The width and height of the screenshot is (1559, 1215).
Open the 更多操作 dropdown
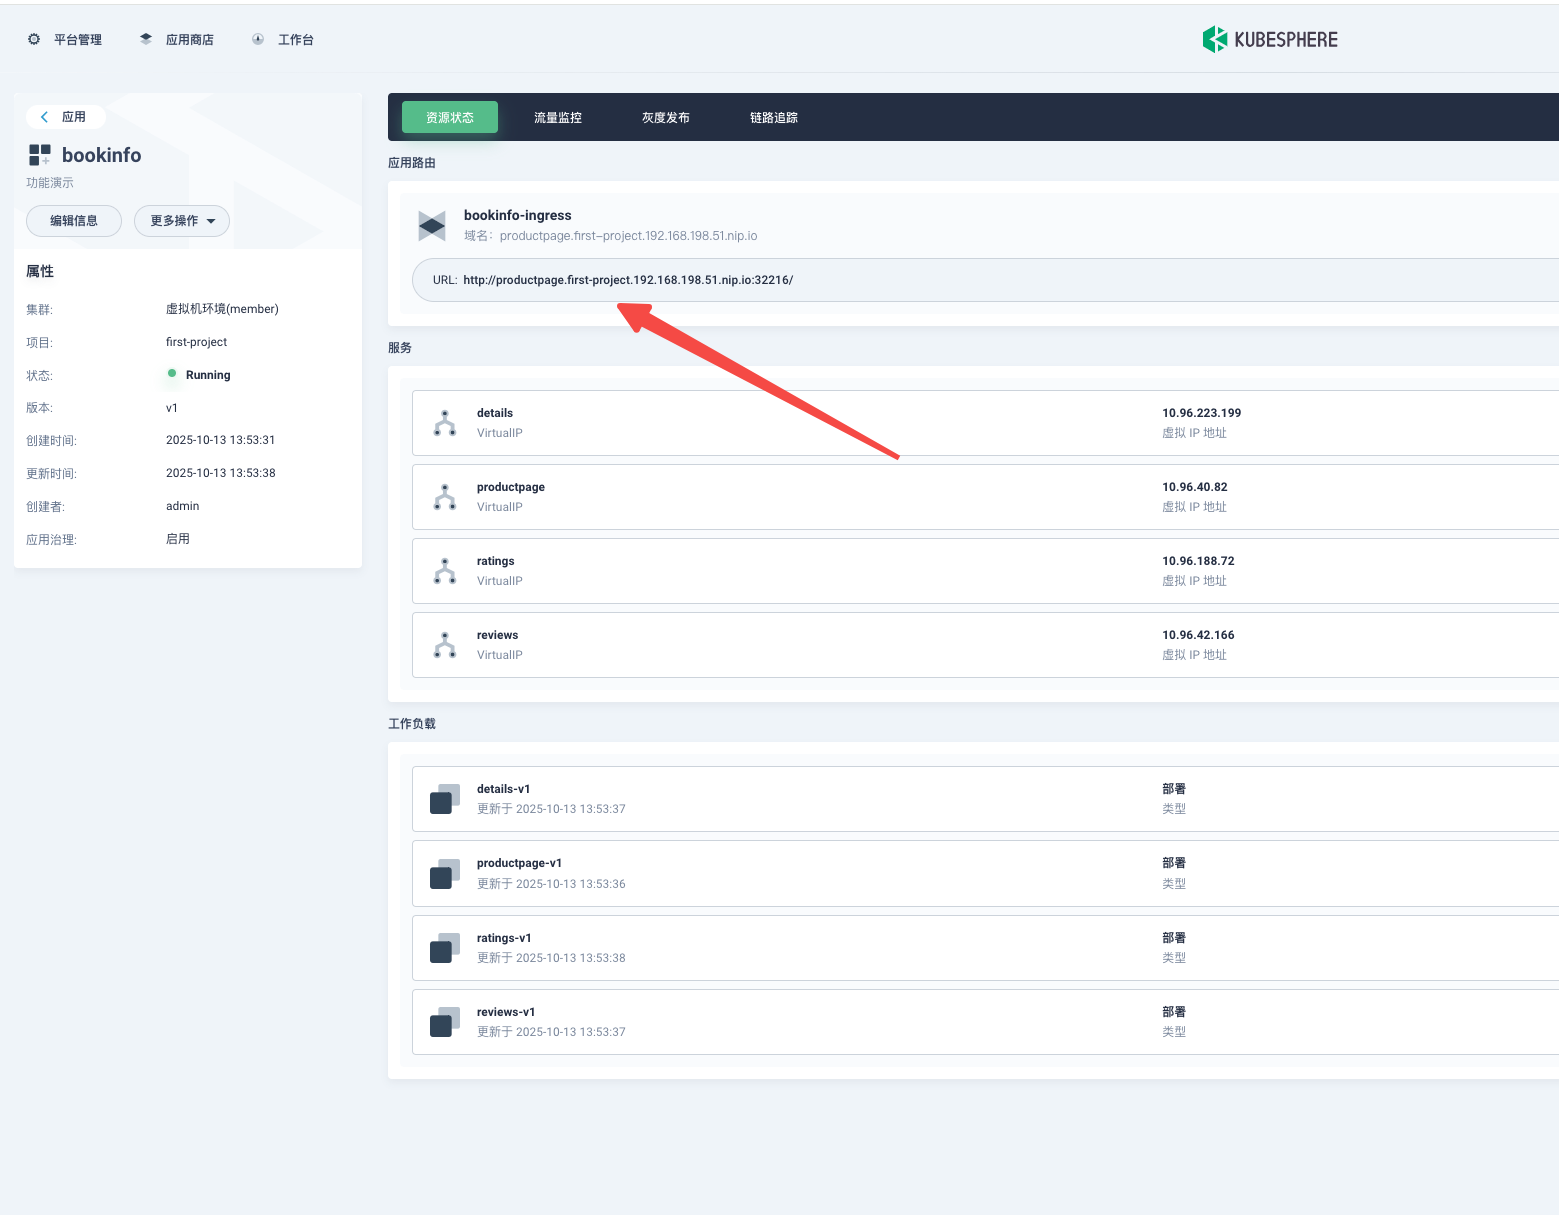[182, 221]
